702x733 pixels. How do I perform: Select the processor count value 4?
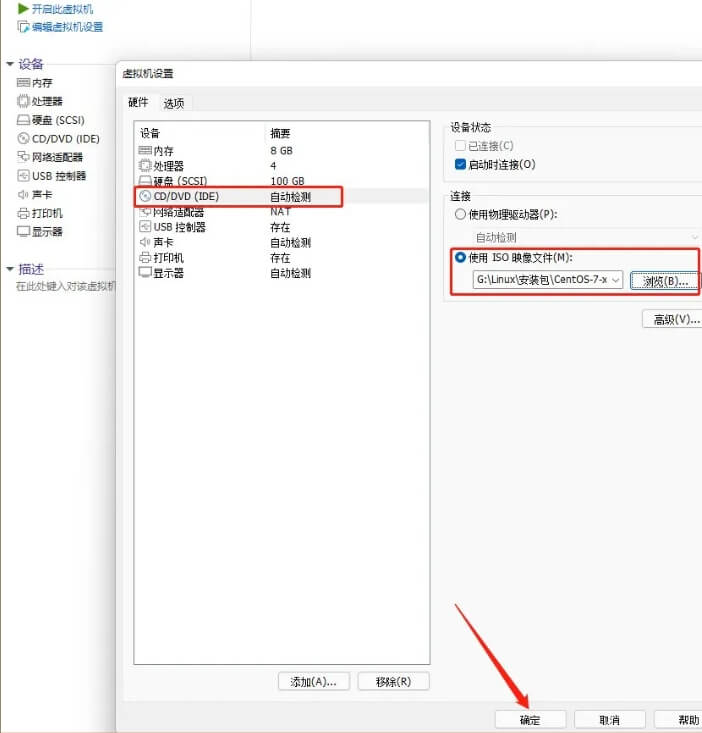(x=273, y=165)
